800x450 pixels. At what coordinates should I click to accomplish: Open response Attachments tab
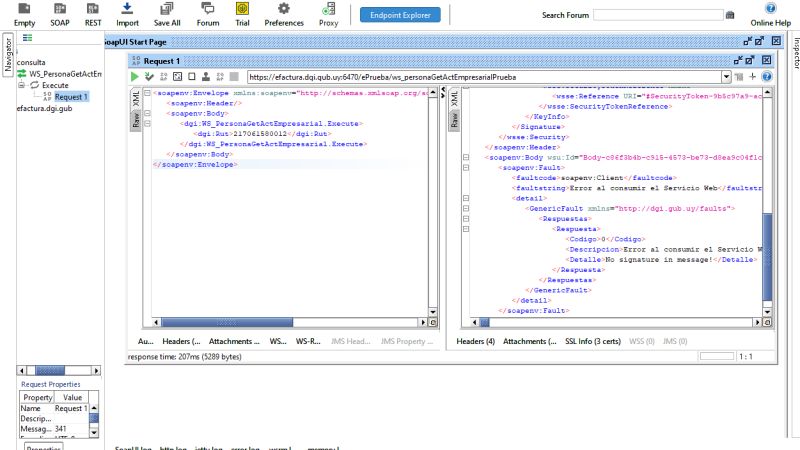(x=530, y=341)
